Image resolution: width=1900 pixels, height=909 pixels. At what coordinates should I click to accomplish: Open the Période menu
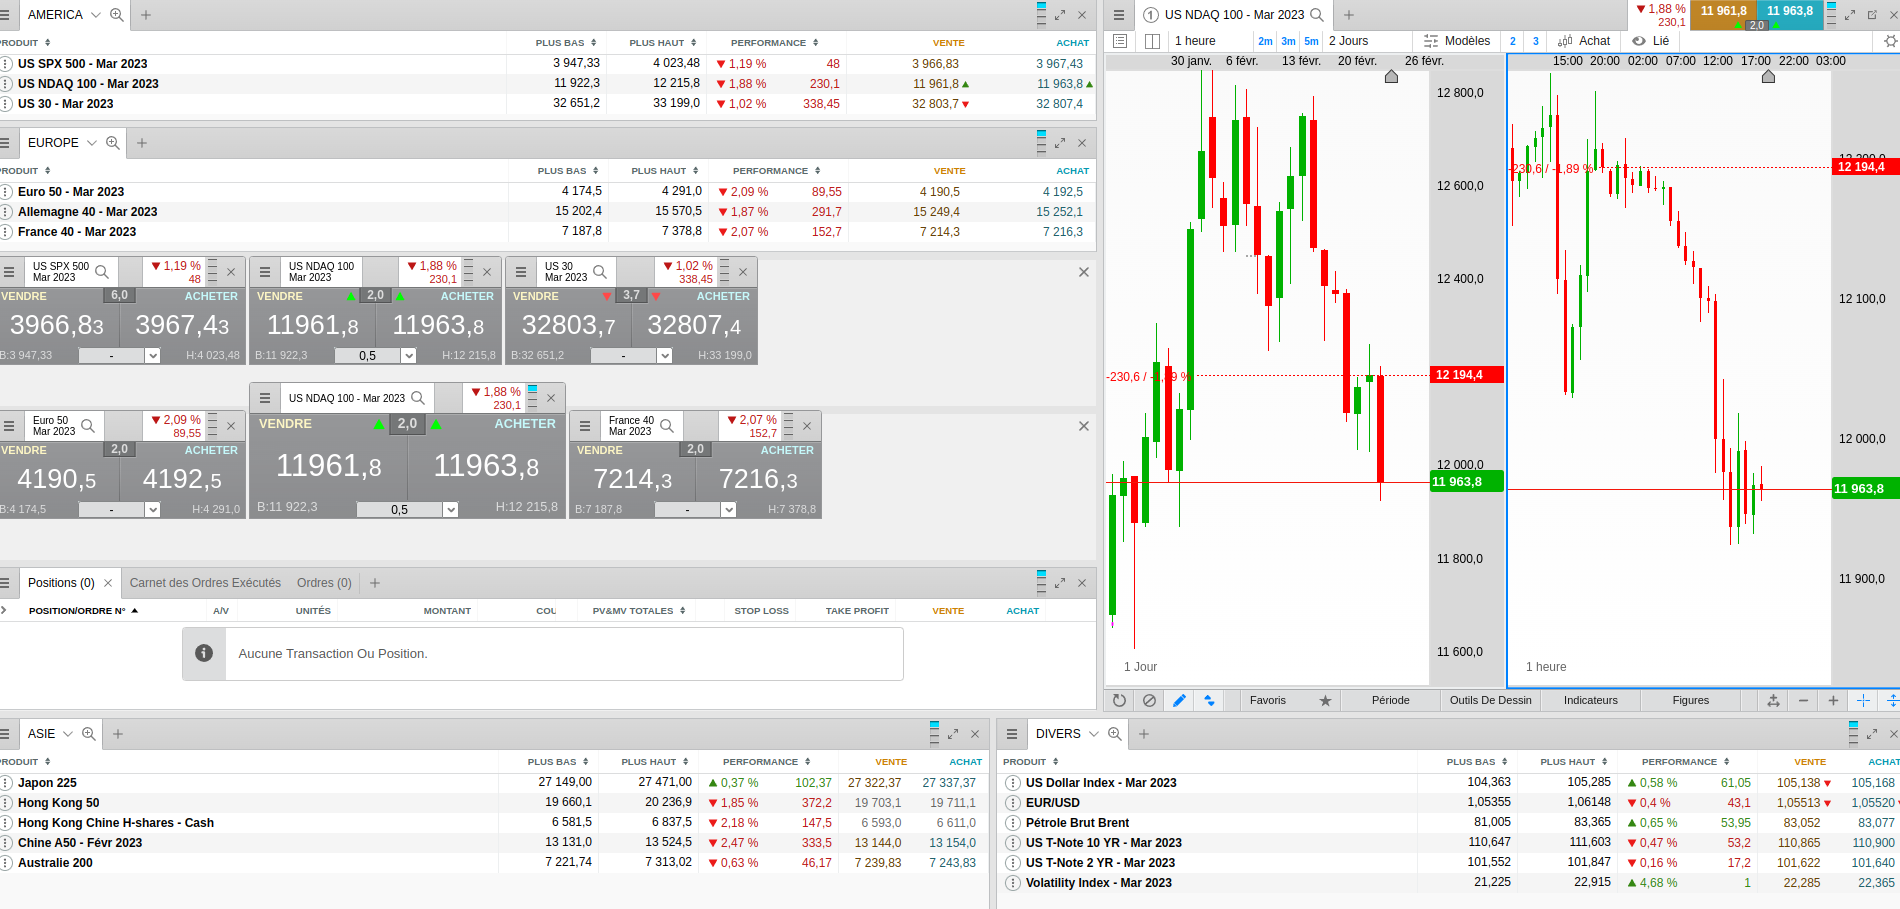point(1390,701)
